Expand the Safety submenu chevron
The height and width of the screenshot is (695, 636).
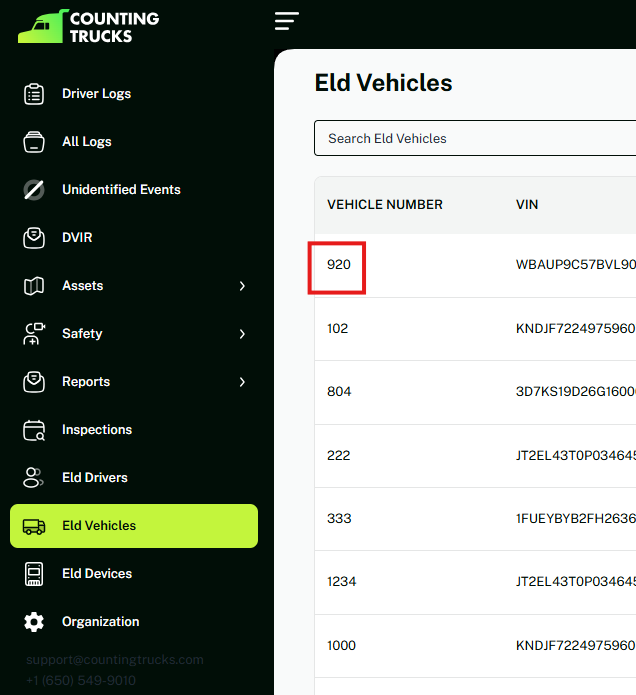tap(242, 334)
